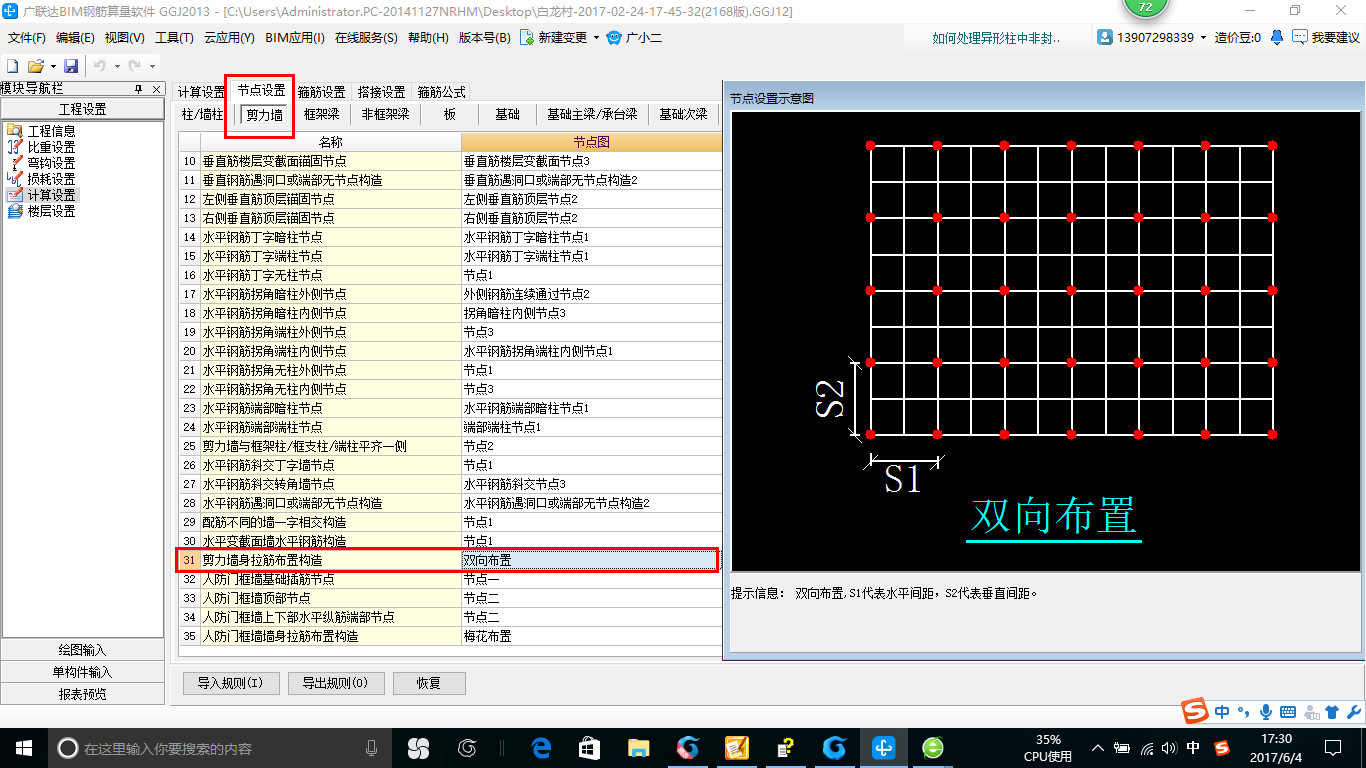
Task: Click the 节点图 column header
Action: (591, 142)
